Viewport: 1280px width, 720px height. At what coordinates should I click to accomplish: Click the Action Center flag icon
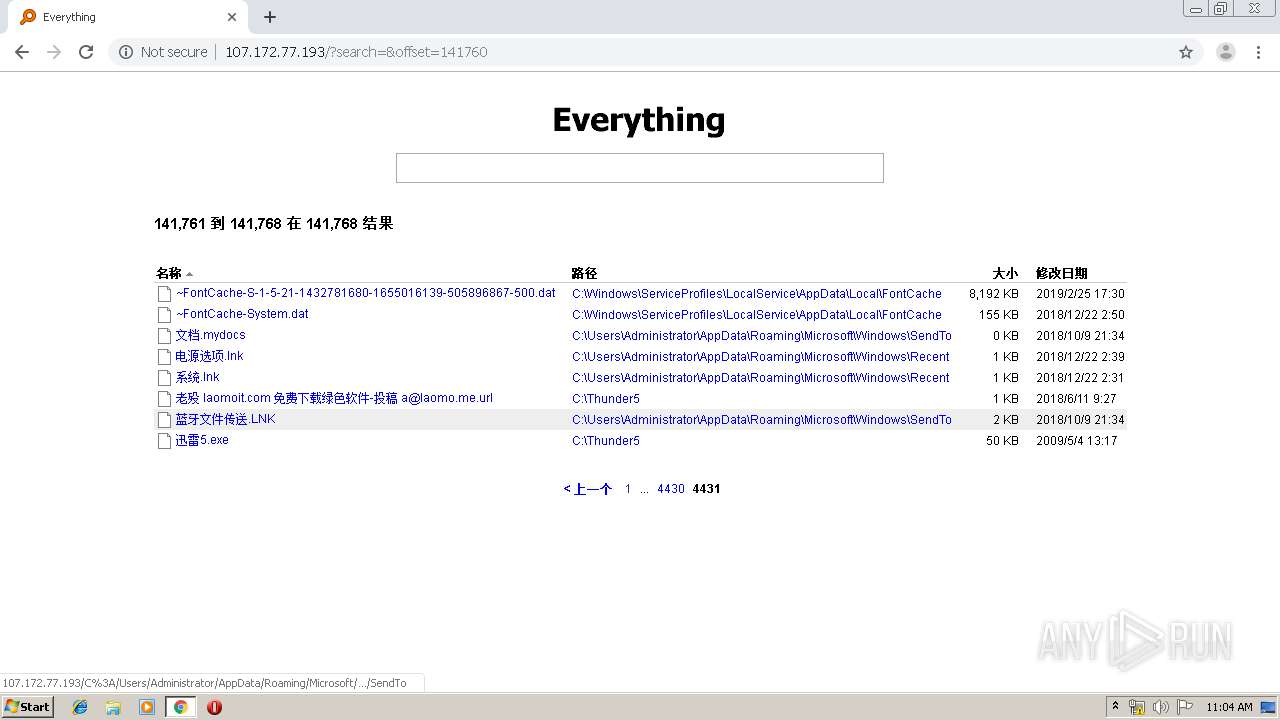[1185, 707]
